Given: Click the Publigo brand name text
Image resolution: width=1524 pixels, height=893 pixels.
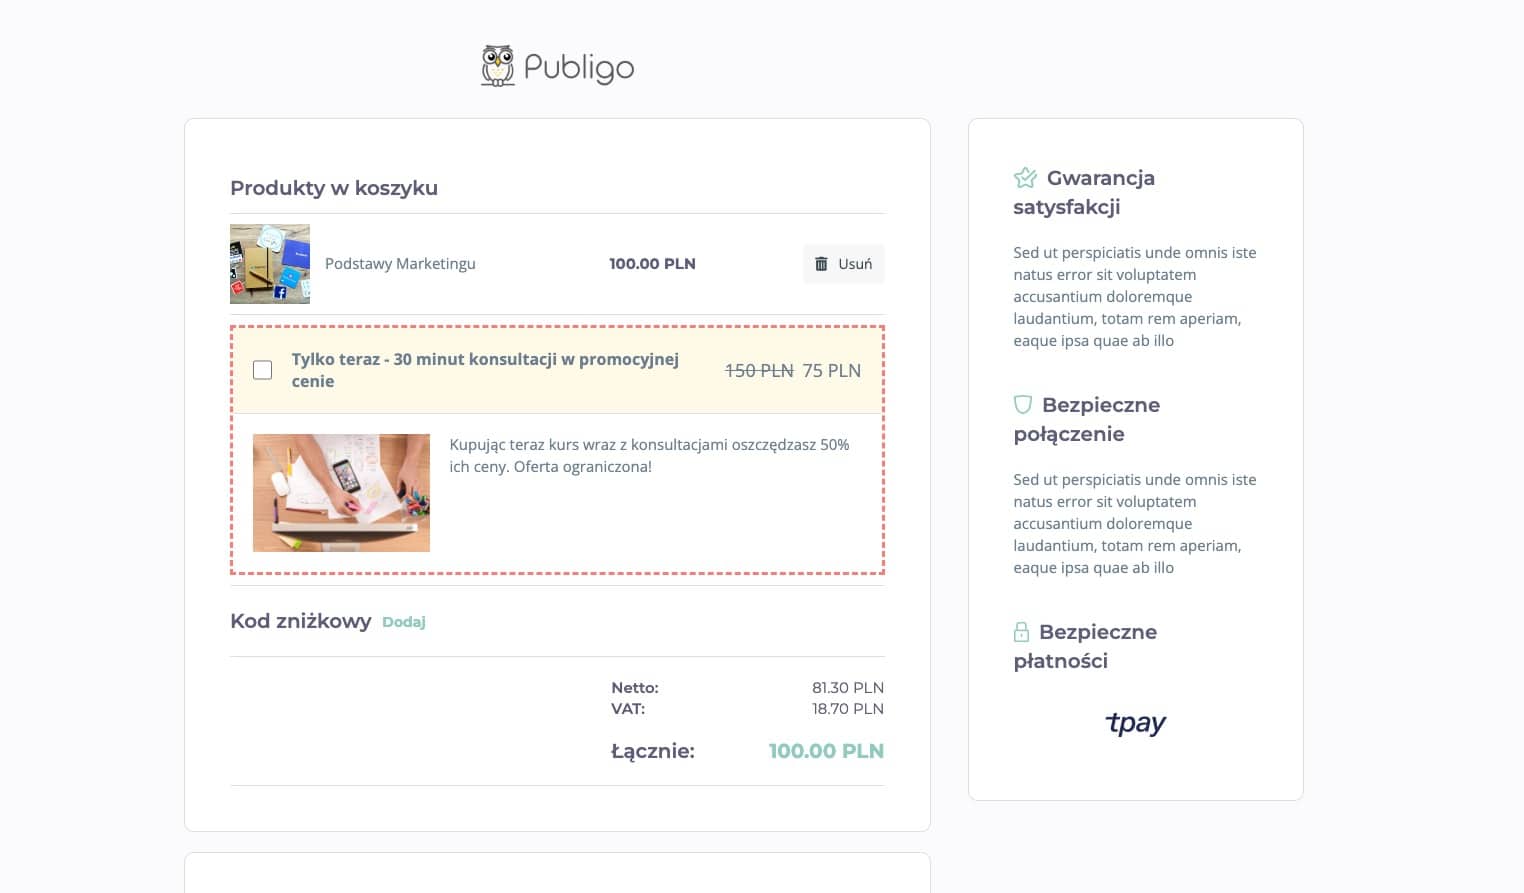Looking at the screenshot, I should (579, 68).
